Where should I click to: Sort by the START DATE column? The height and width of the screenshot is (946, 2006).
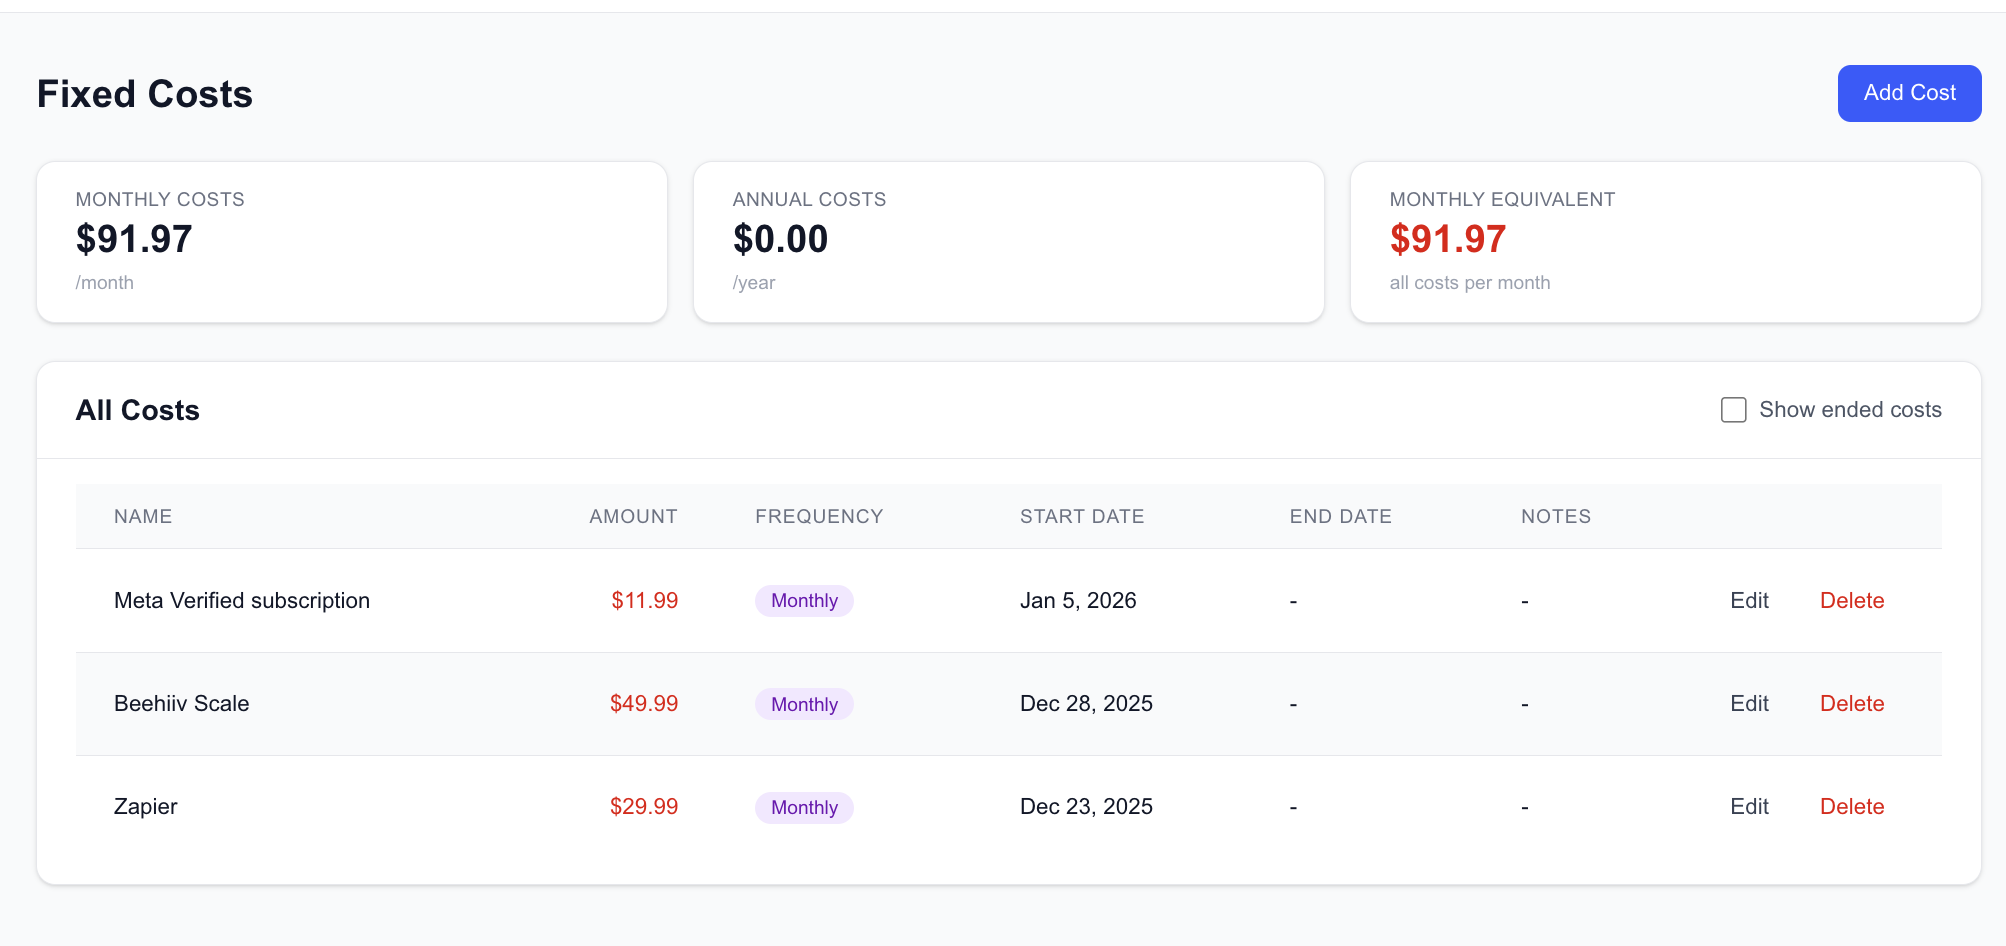[x=1081, y=516]
